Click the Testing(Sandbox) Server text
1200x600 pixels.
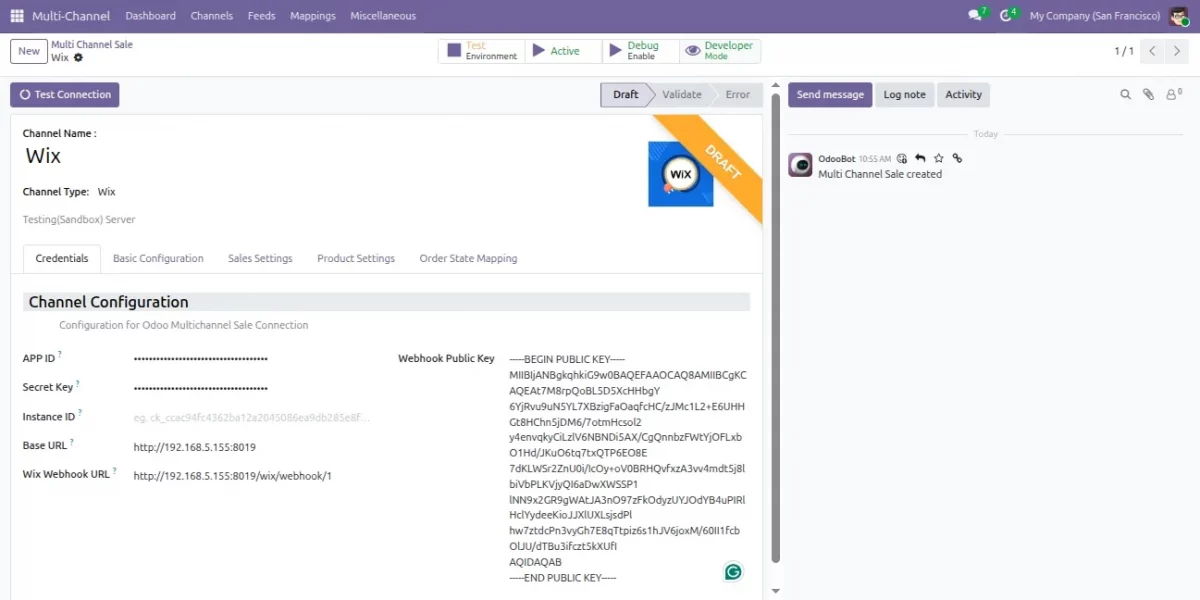79,220
